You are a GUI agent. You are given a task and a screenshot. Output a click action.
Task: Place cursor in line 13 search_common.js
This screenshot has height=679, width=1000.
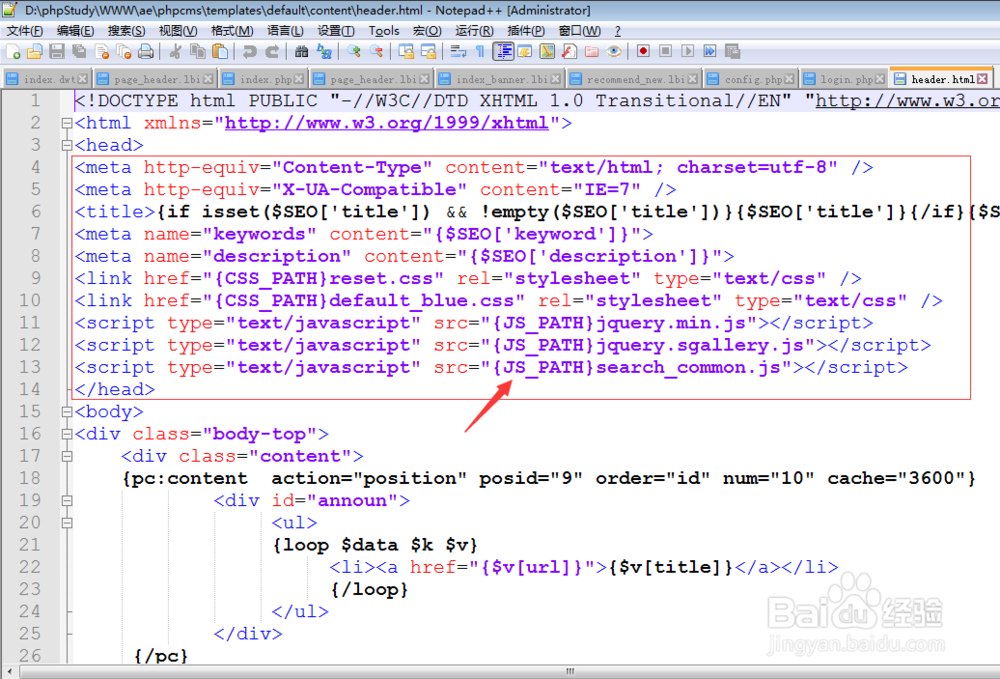click(x=688, y=367)
